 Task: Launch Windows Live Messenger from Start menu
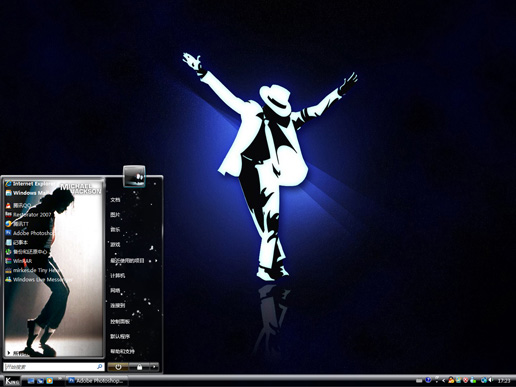pyautogui.click(x=39, y=280)
